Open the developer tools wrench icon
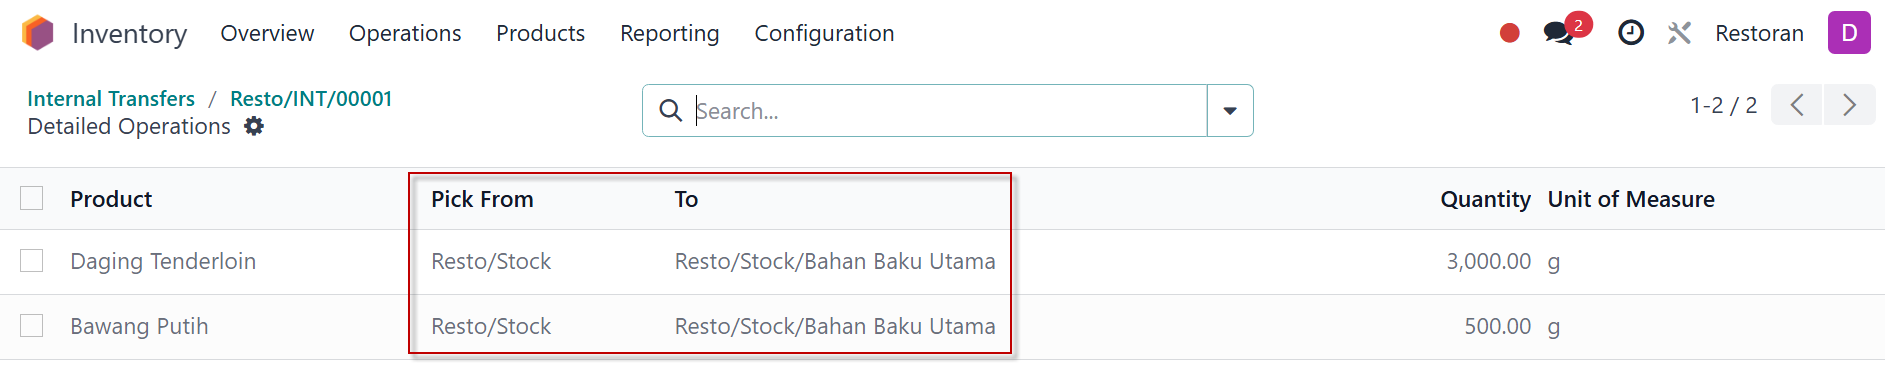Screen dimensions: 1885x373 coord(1679,33)
